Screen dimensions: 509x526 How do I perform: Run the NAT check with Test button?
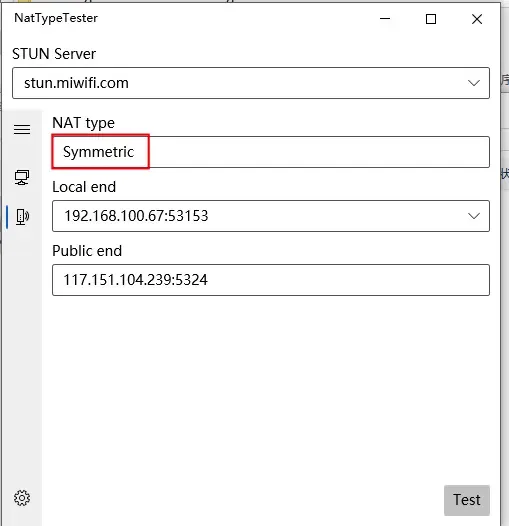tap(467, 500)
